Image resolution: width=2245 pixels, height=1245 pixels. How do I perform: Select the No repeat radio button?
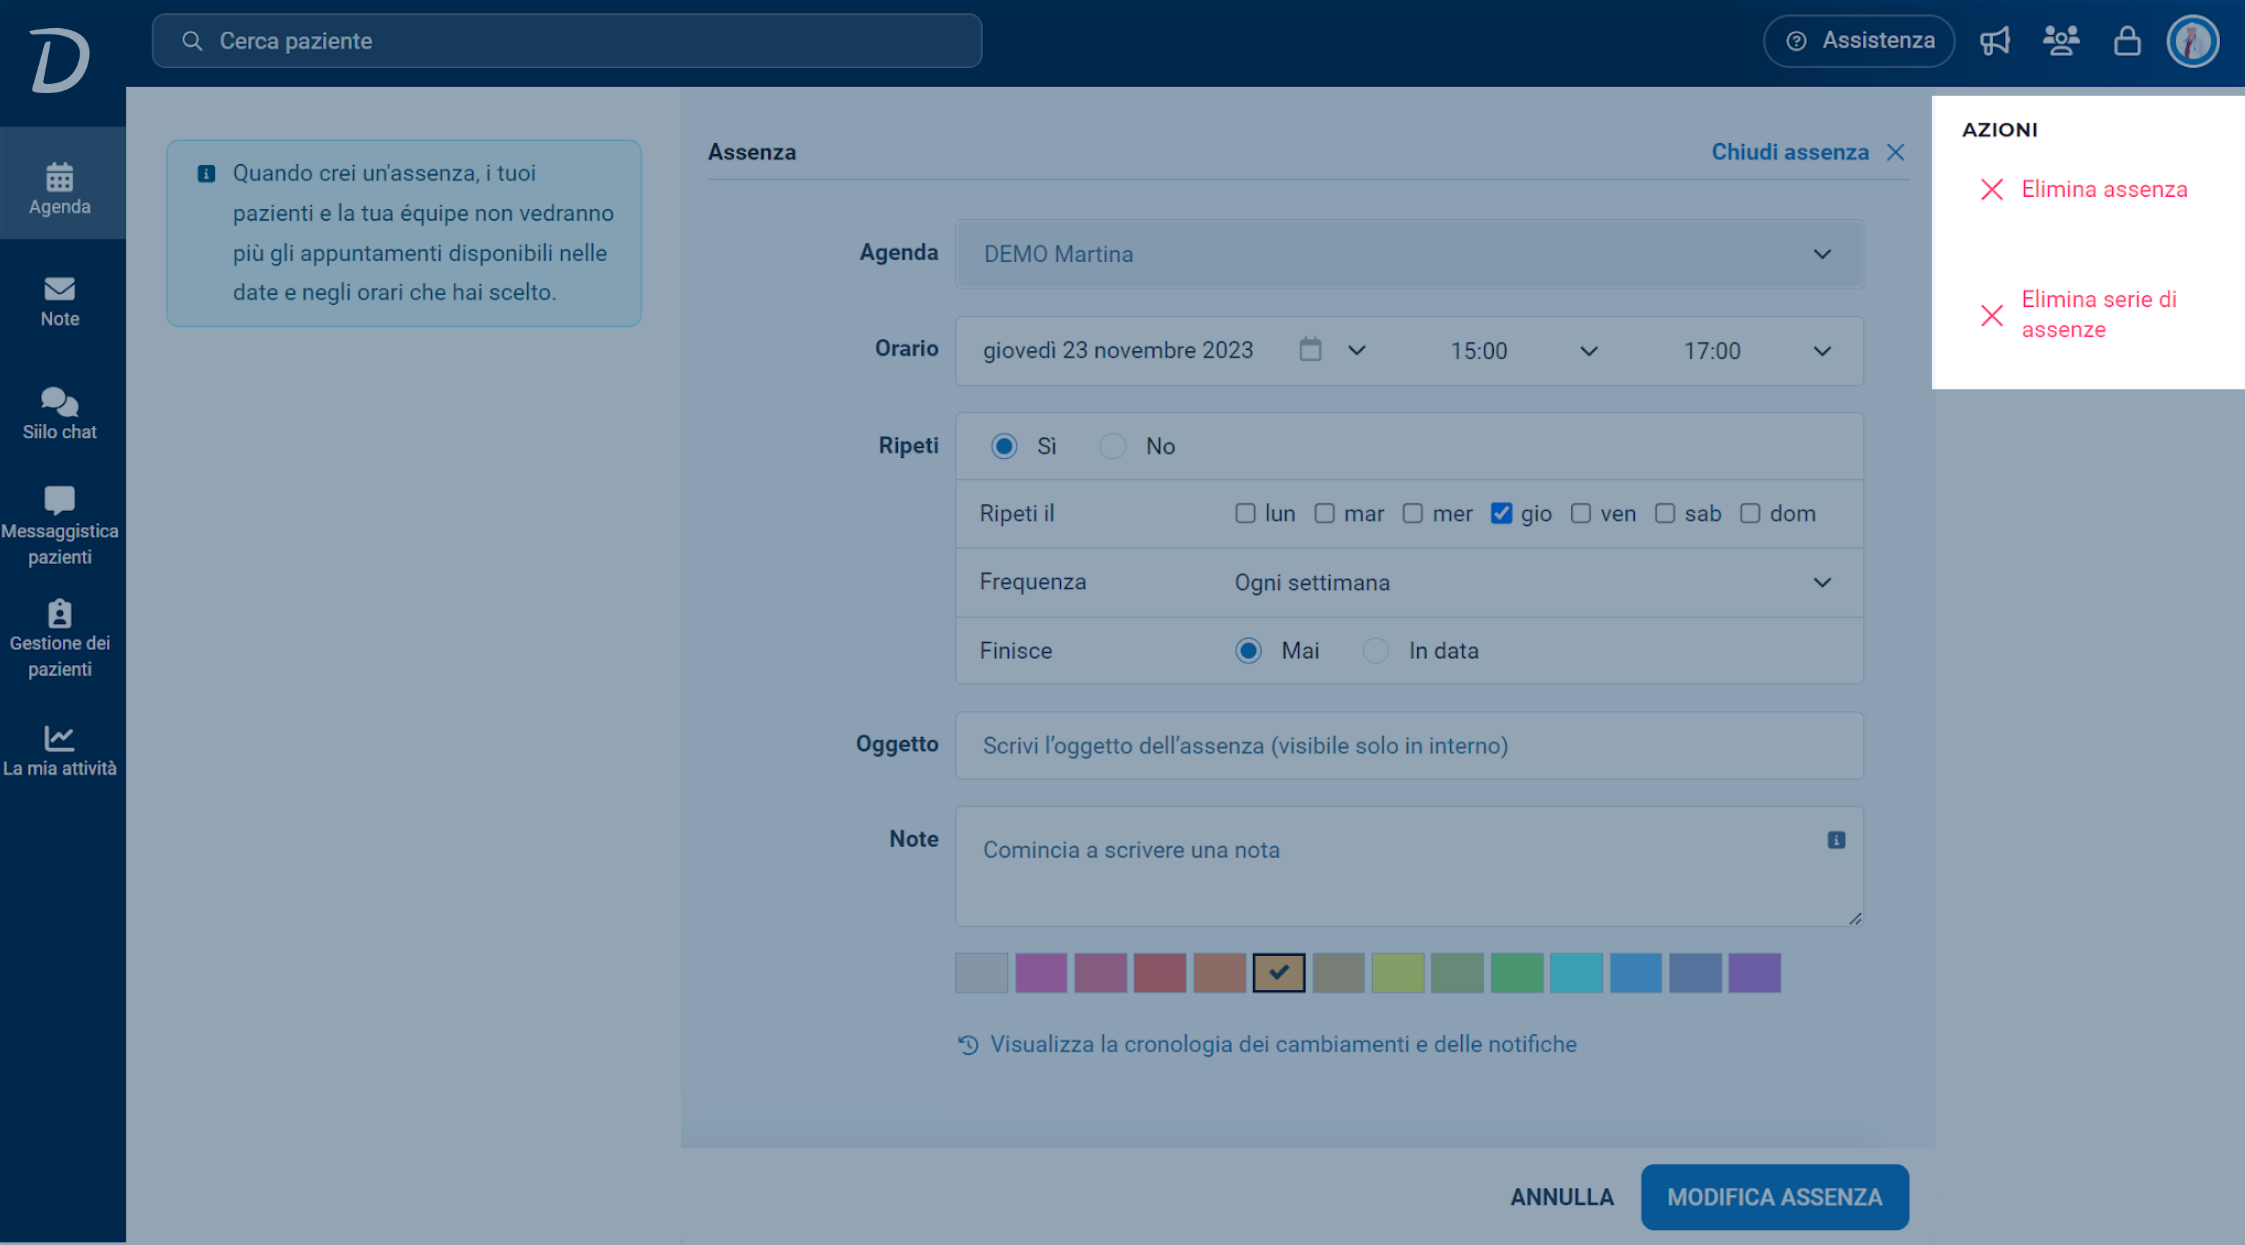pos(1113,446)
